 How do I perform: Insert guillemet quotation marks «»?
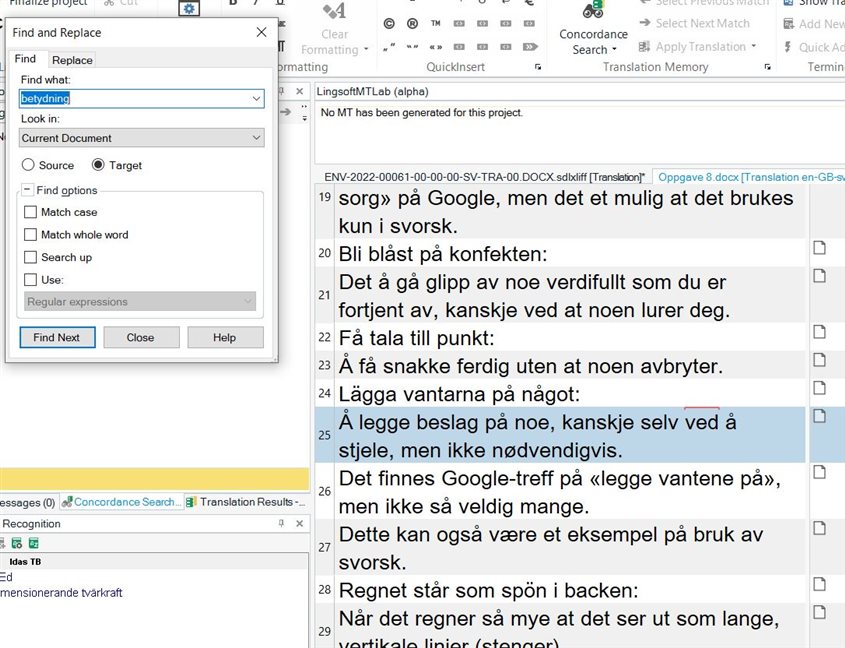click(x=435, y=47)
